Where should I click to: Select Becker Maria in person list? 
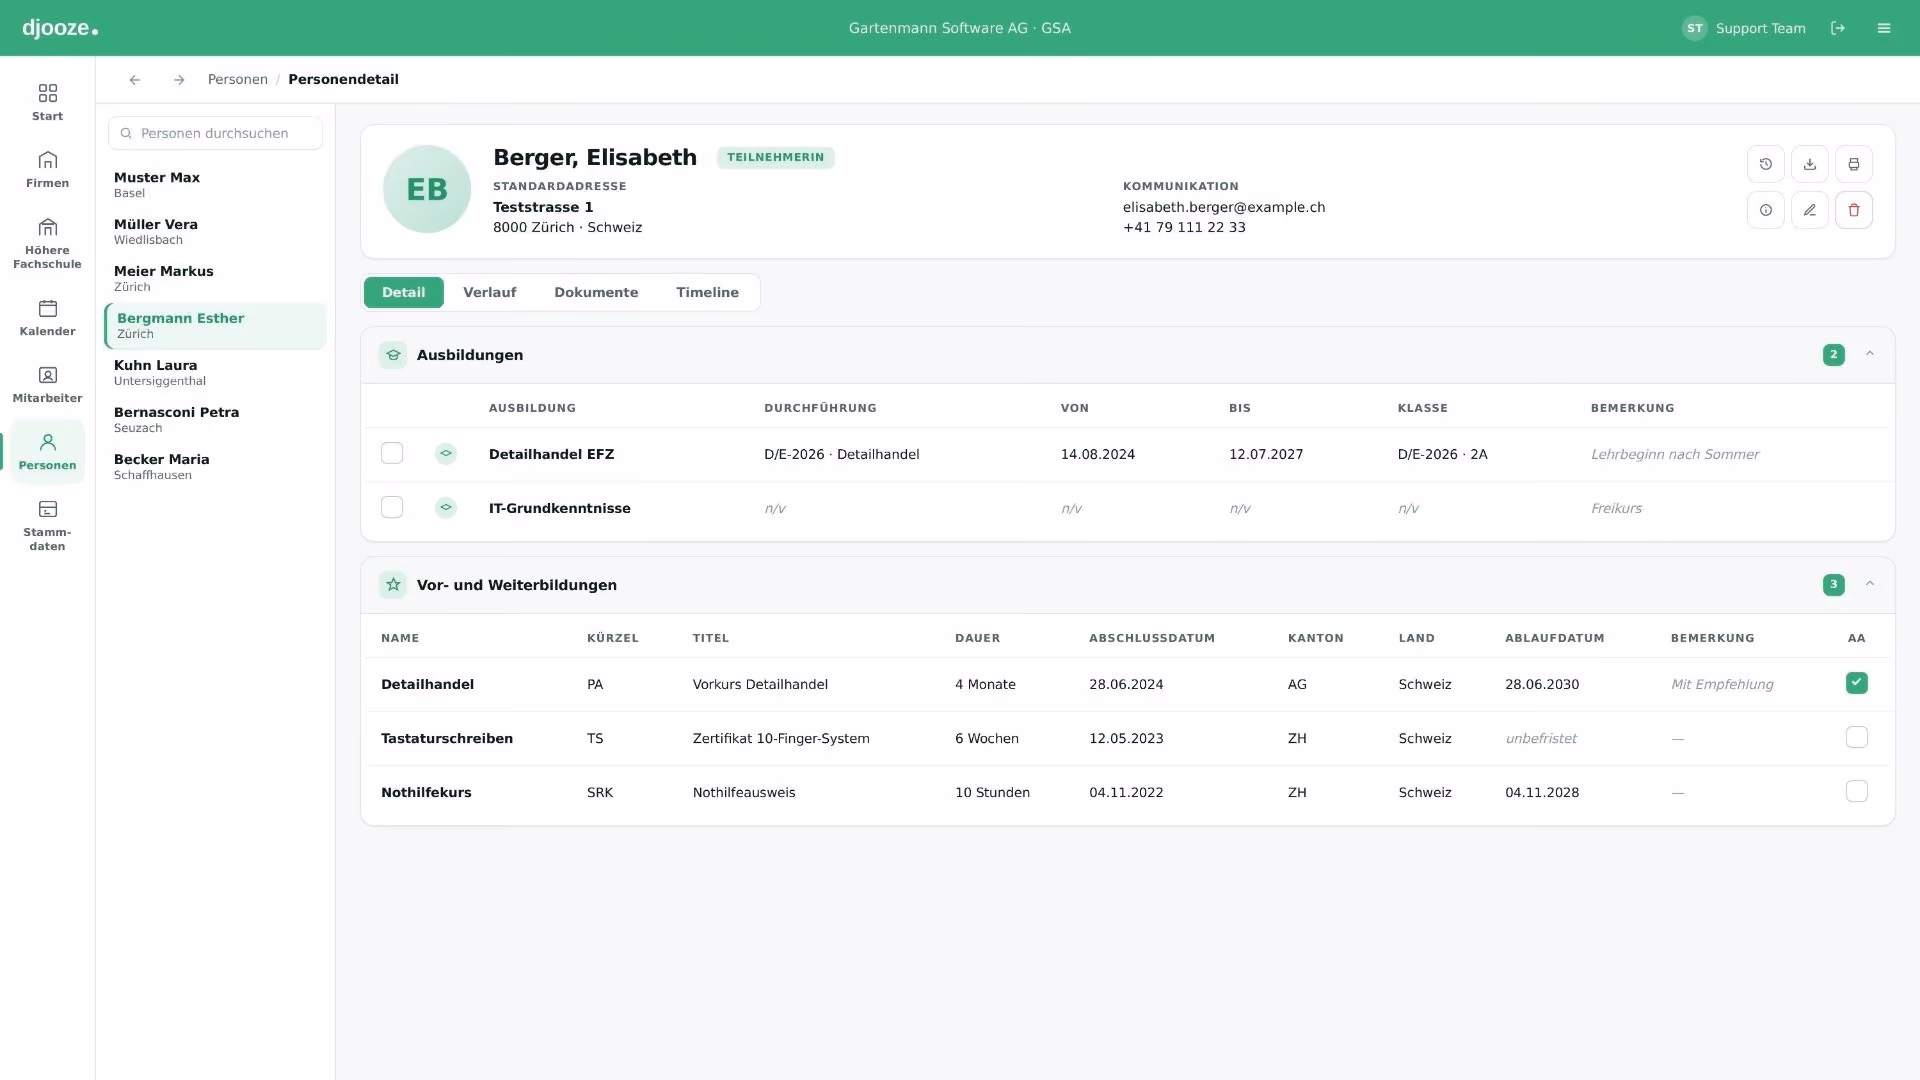215,467
